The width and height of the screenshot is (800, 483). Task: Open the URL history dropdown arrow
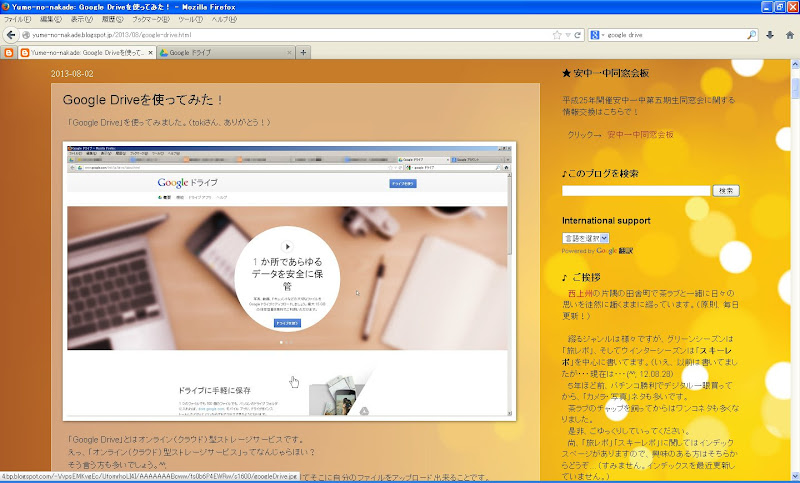[x=568, y=35]
